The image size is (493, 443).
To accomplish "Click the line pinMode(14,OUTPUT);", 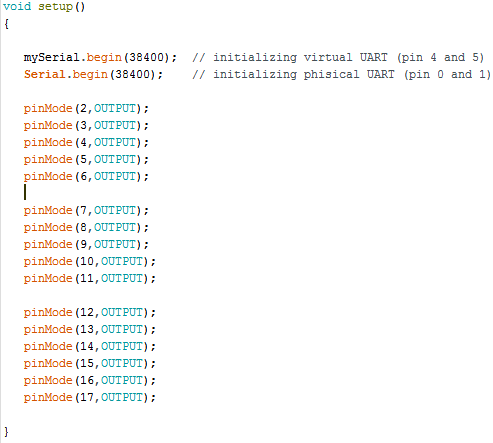I will (x=90, y=346).
